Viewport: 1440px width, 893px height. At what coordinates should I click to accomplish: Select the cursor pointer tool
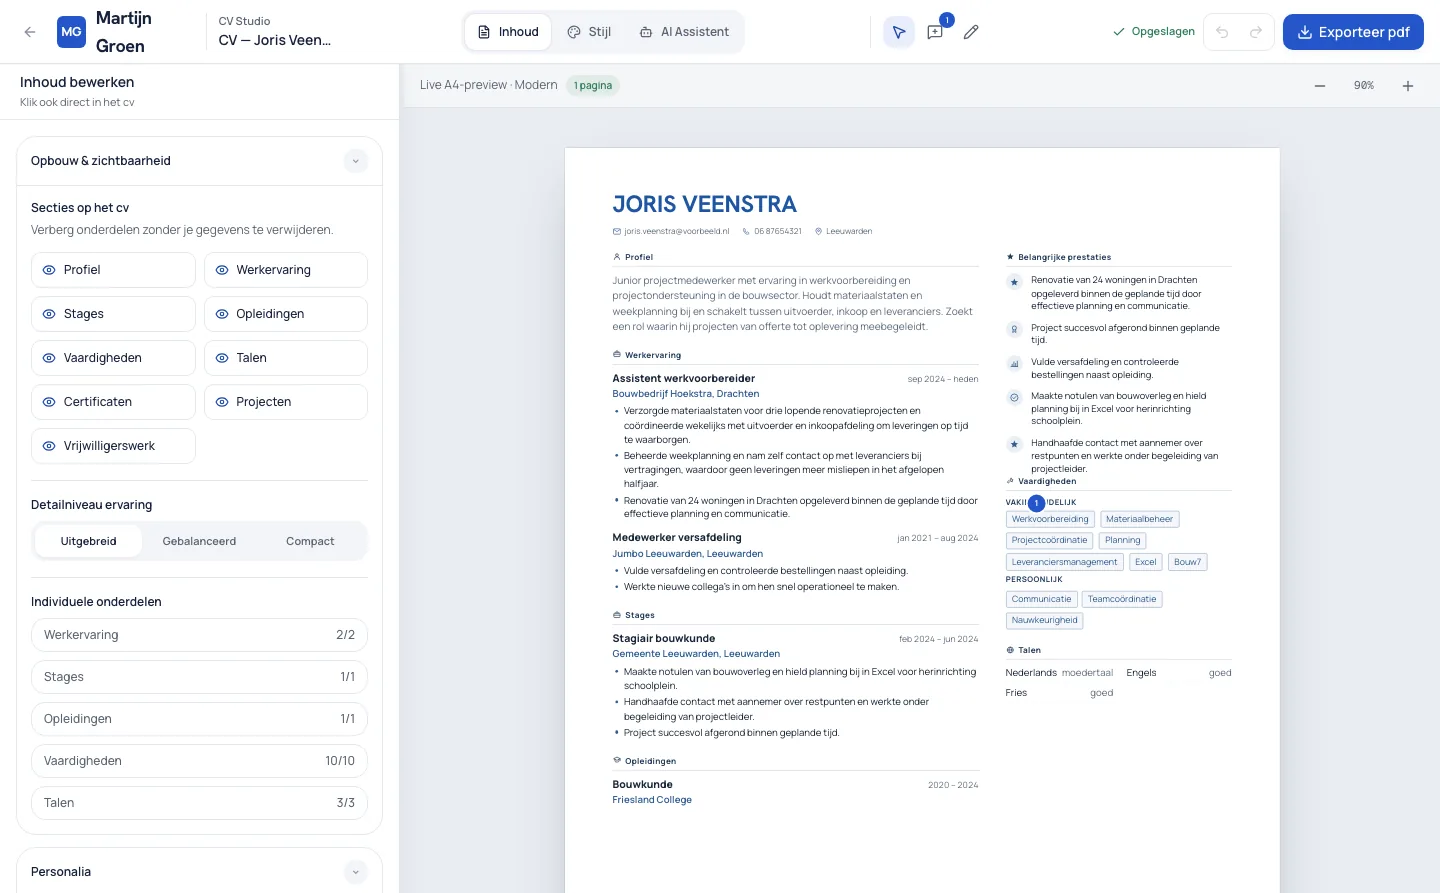pos(899,32)
